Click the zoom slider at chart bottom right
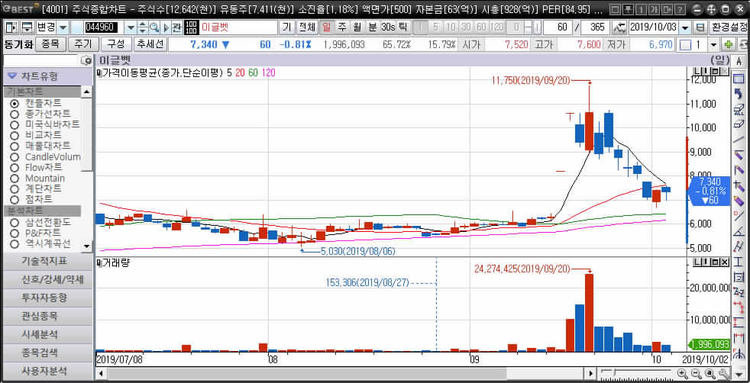This screenshot has width=750, height=383. [x=636, y=373]
